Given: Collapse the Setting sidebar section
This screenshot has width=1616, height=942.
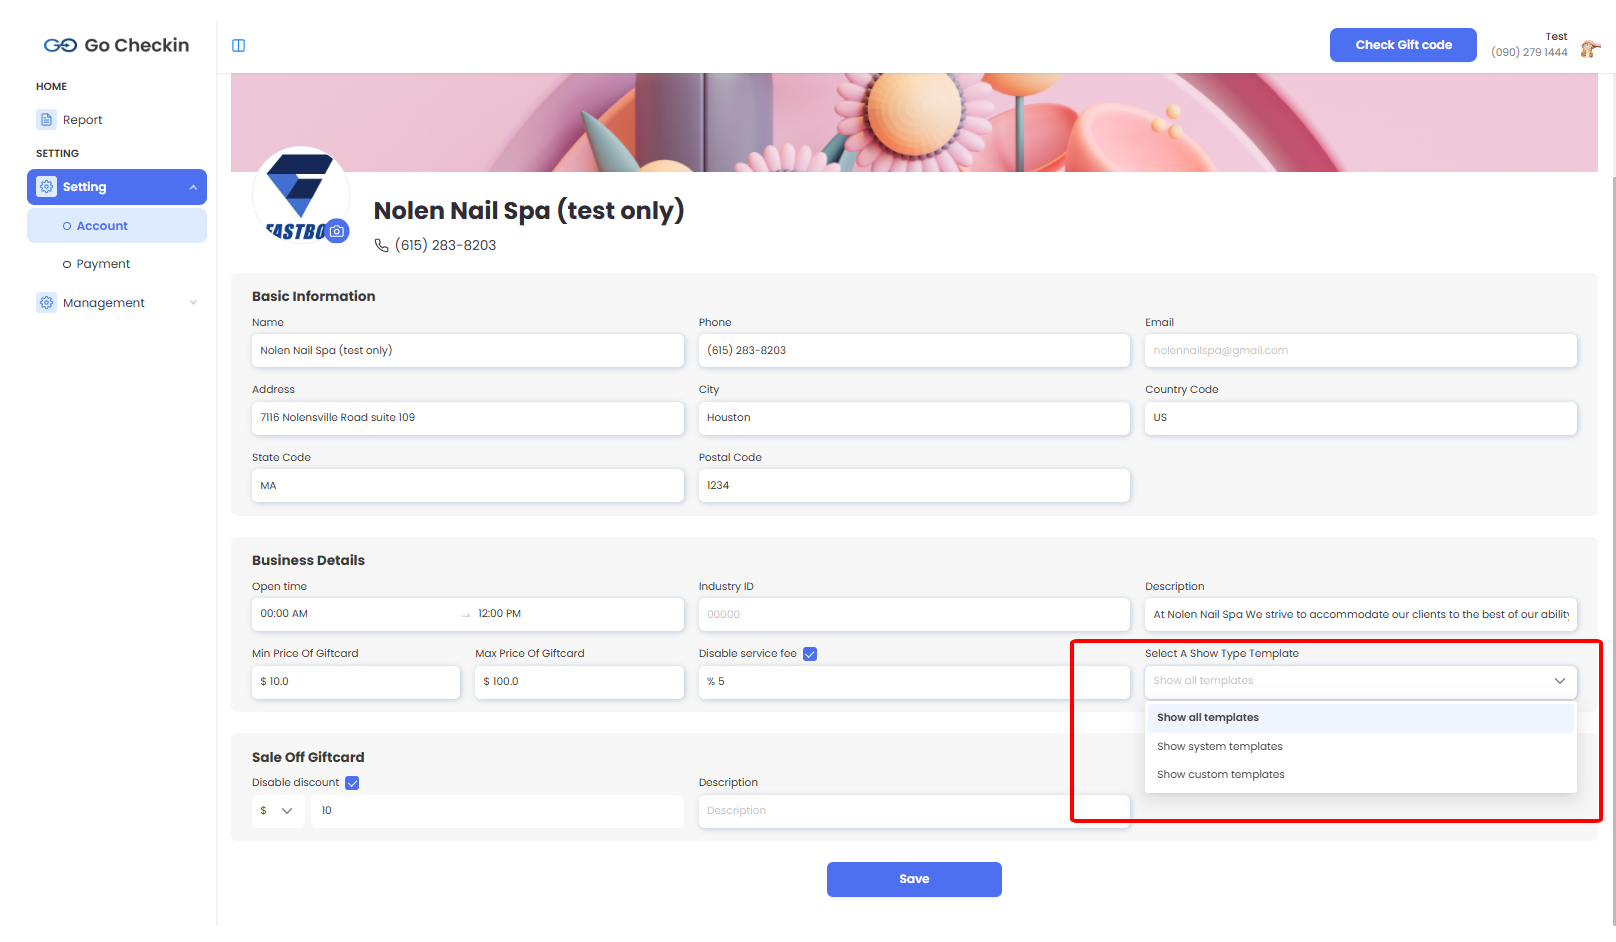Looking at the screenshot, I should pyautogui.click(x=193, y=187).
